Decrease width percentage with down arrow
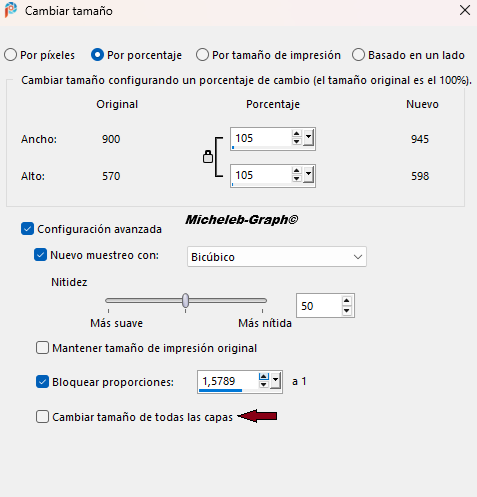The height and width of the screenshot is (497, 477). tap(296, 142)
